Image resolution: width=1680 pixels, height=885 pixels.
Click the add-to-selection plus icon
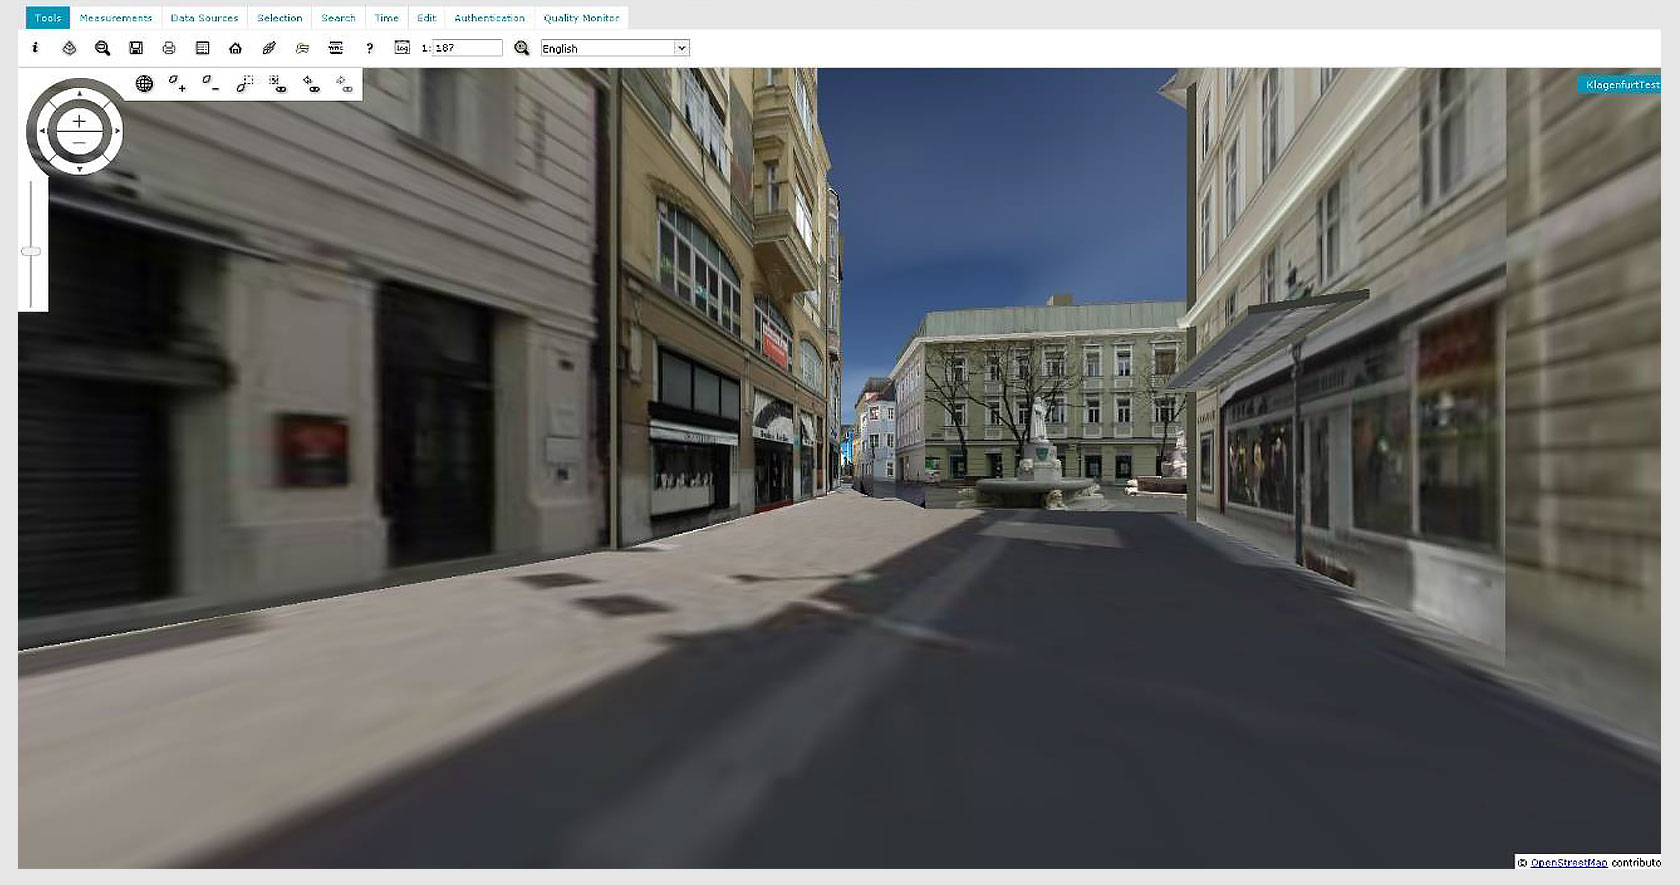(177, 84)
